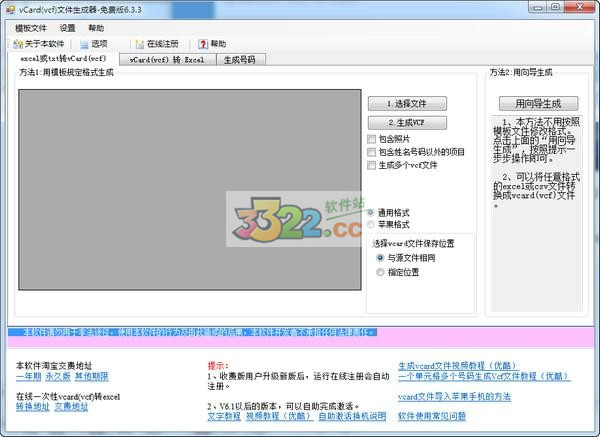This screenshot has height=437, width=600.
Task: Open the 转换地址 link
Action: [33, 407]
